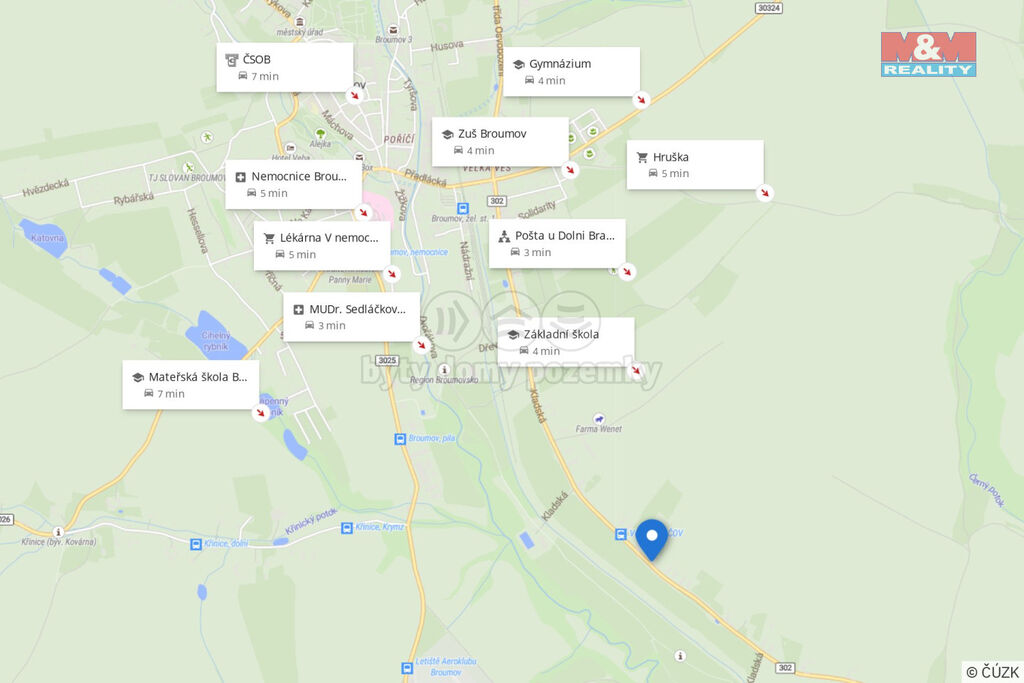The height and width of the screenshot is (683, 1024).
Task: Click the Broumov žel. st. bus stop icon
Action: tap(462, 208)
